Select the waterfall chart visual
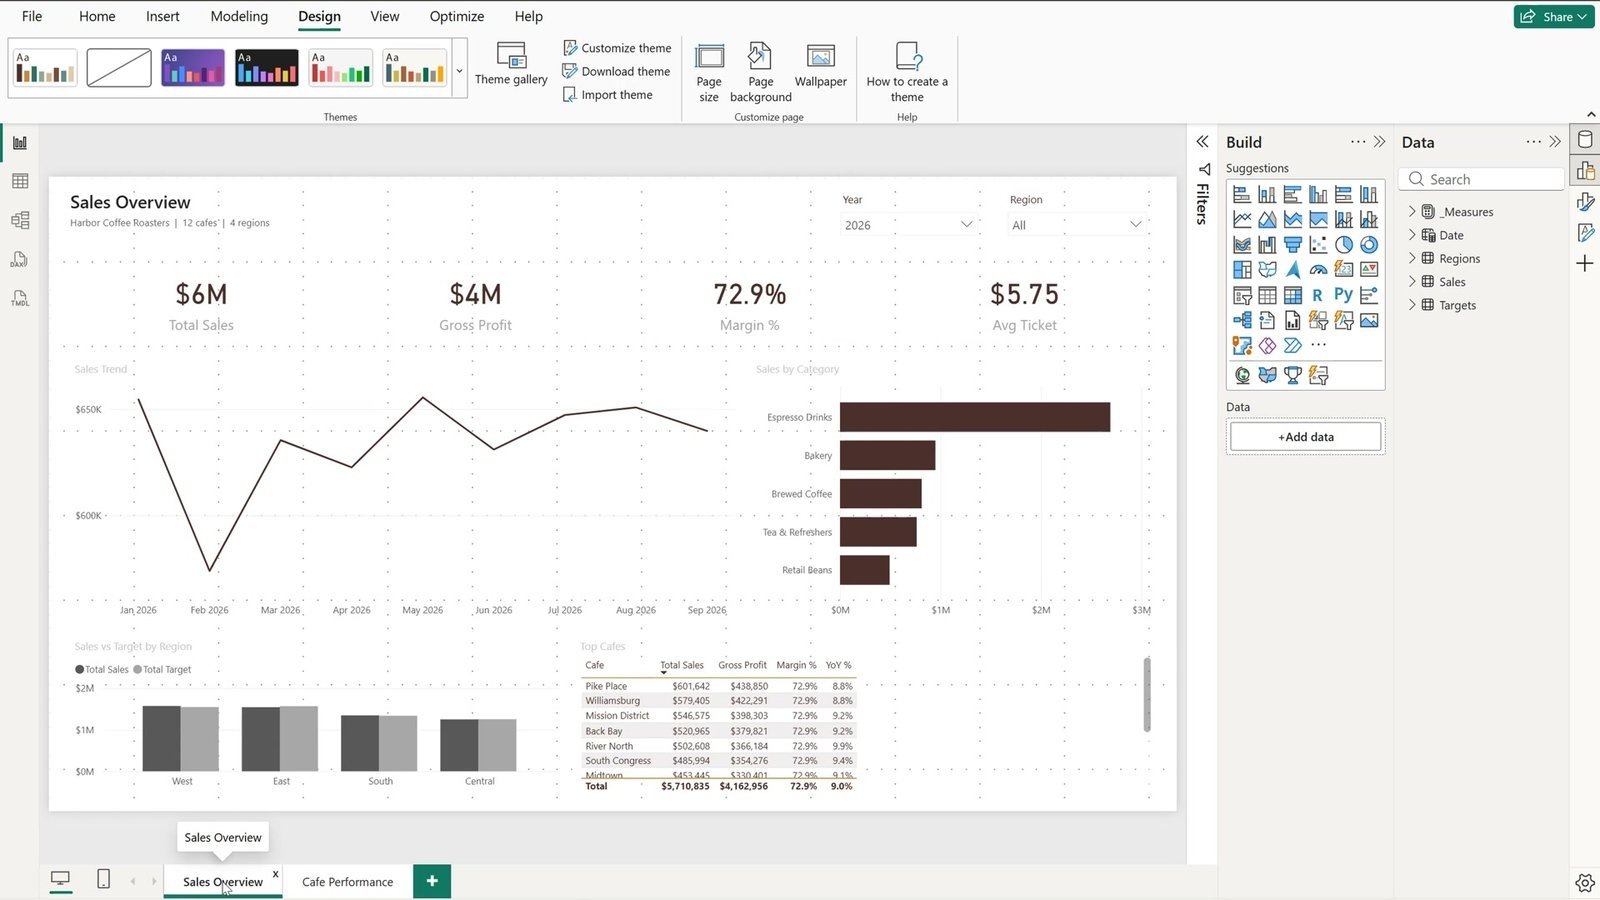 1267,244
